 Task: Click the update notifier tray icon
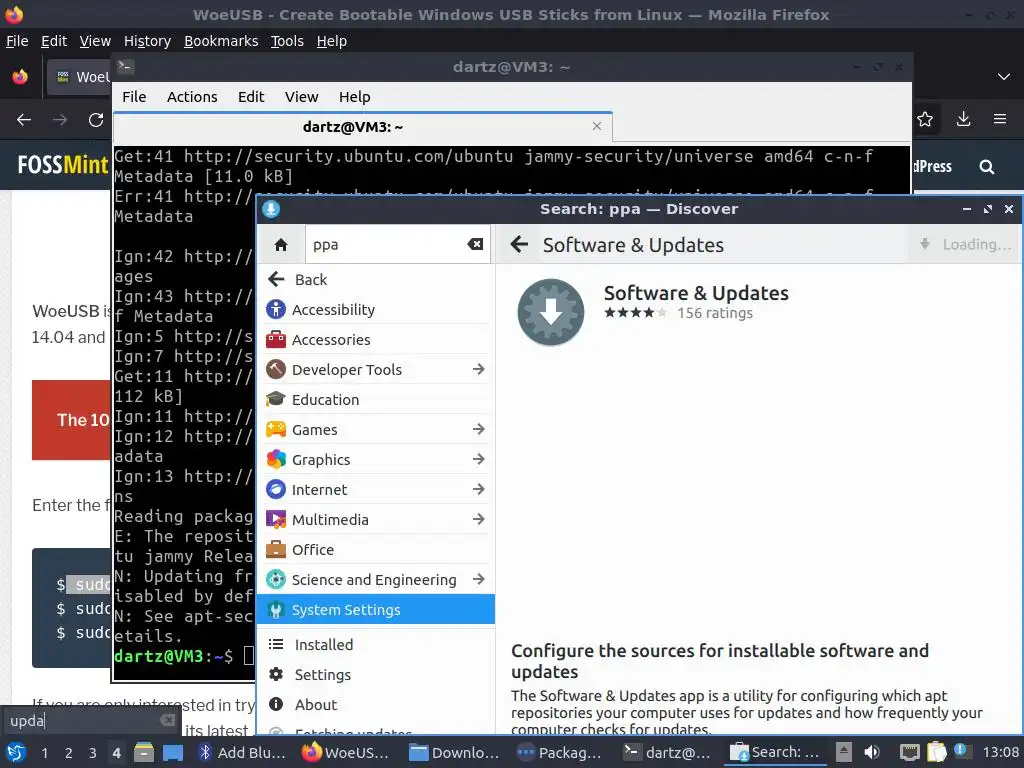(x=961, y=751)
